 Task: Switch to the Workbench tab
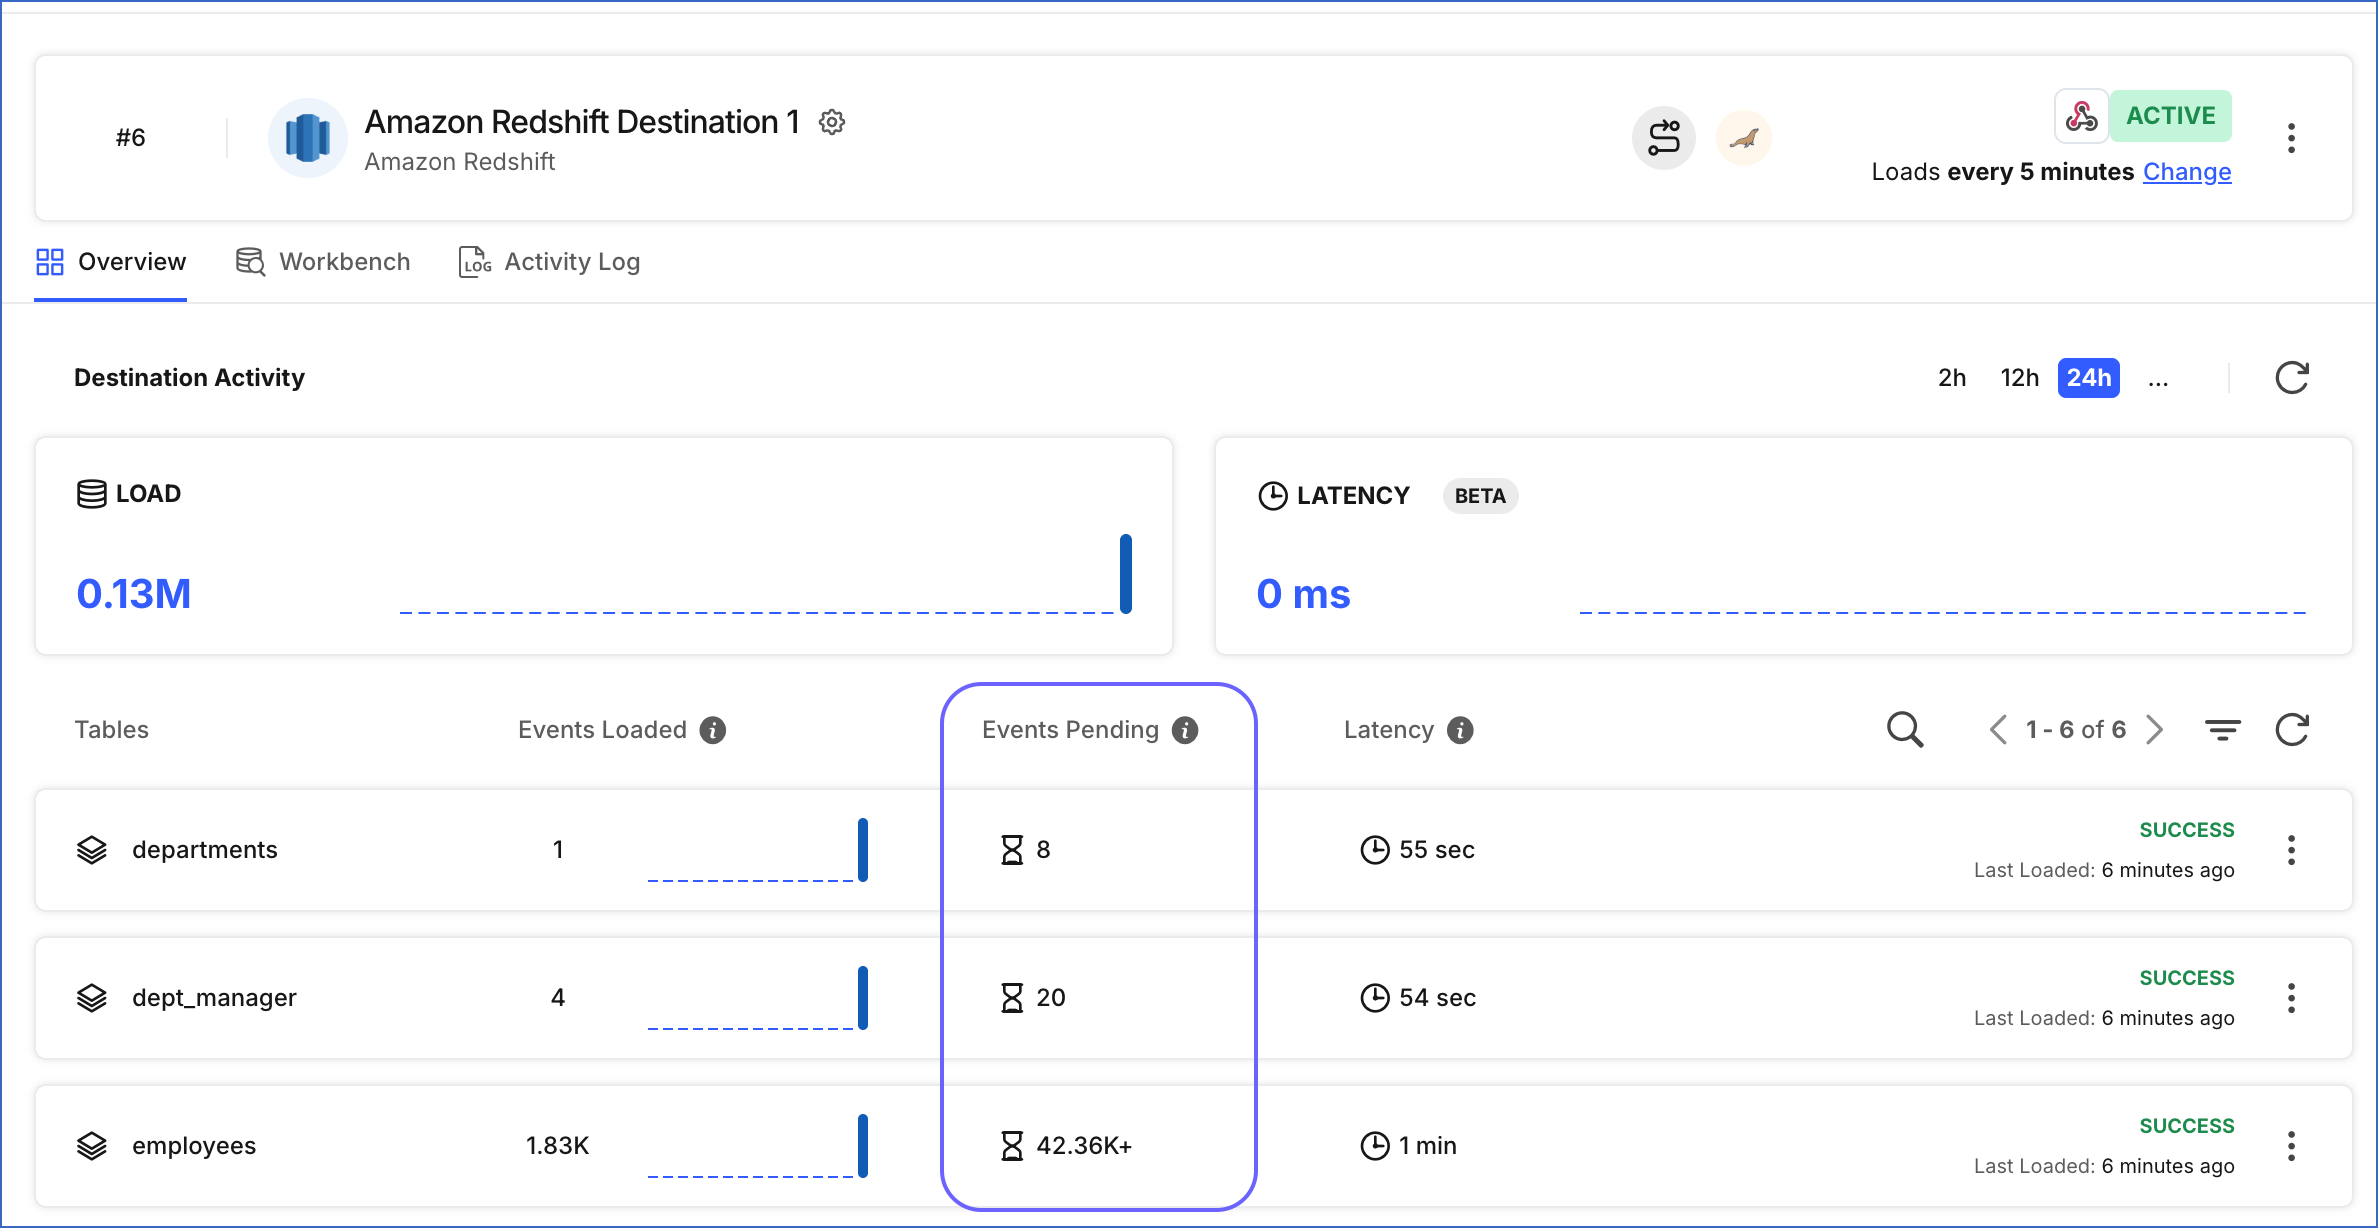point(323,262)
